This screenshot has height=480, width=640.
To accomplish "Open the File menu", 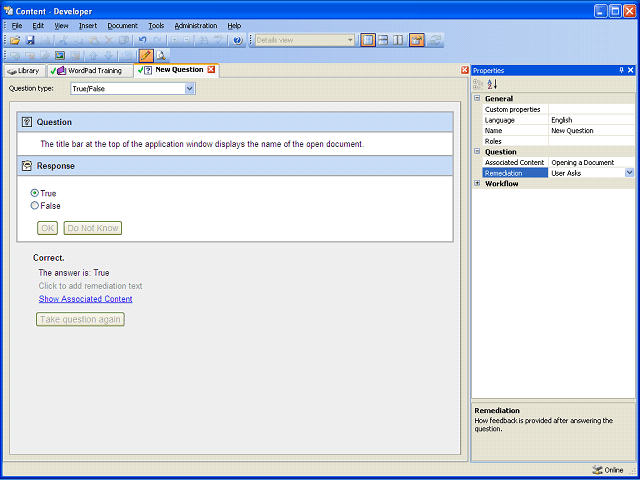I will click(x=17, y=26).
